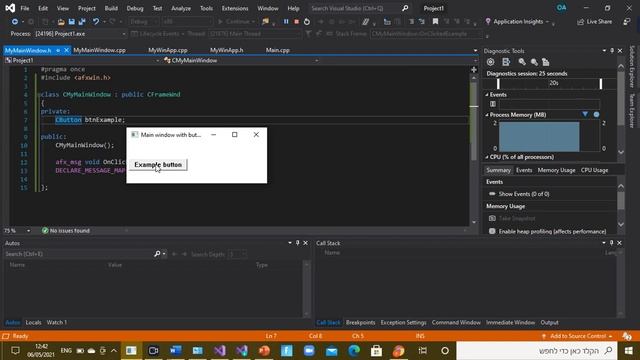Open Solution Explorer side tab

coord(632,67)
